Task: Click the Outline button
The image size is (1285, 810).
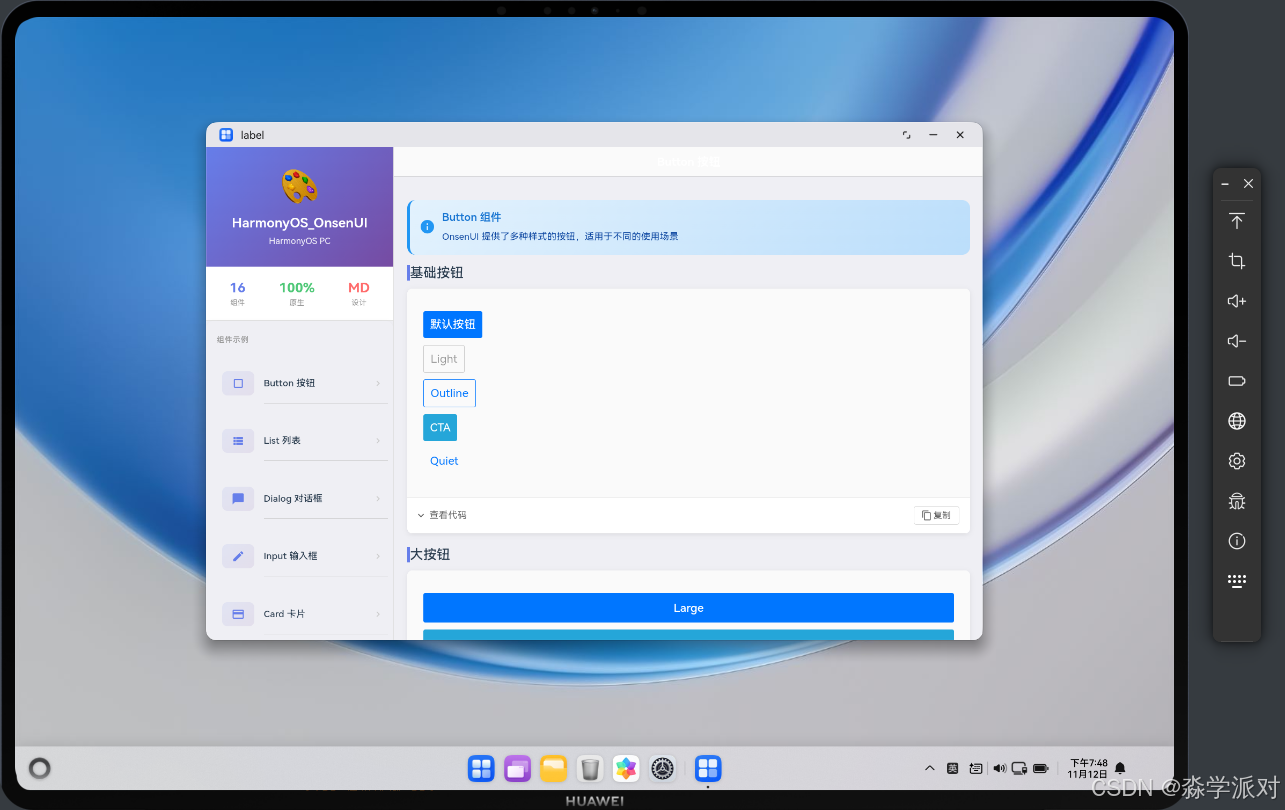Action: (x=449, y=393)
